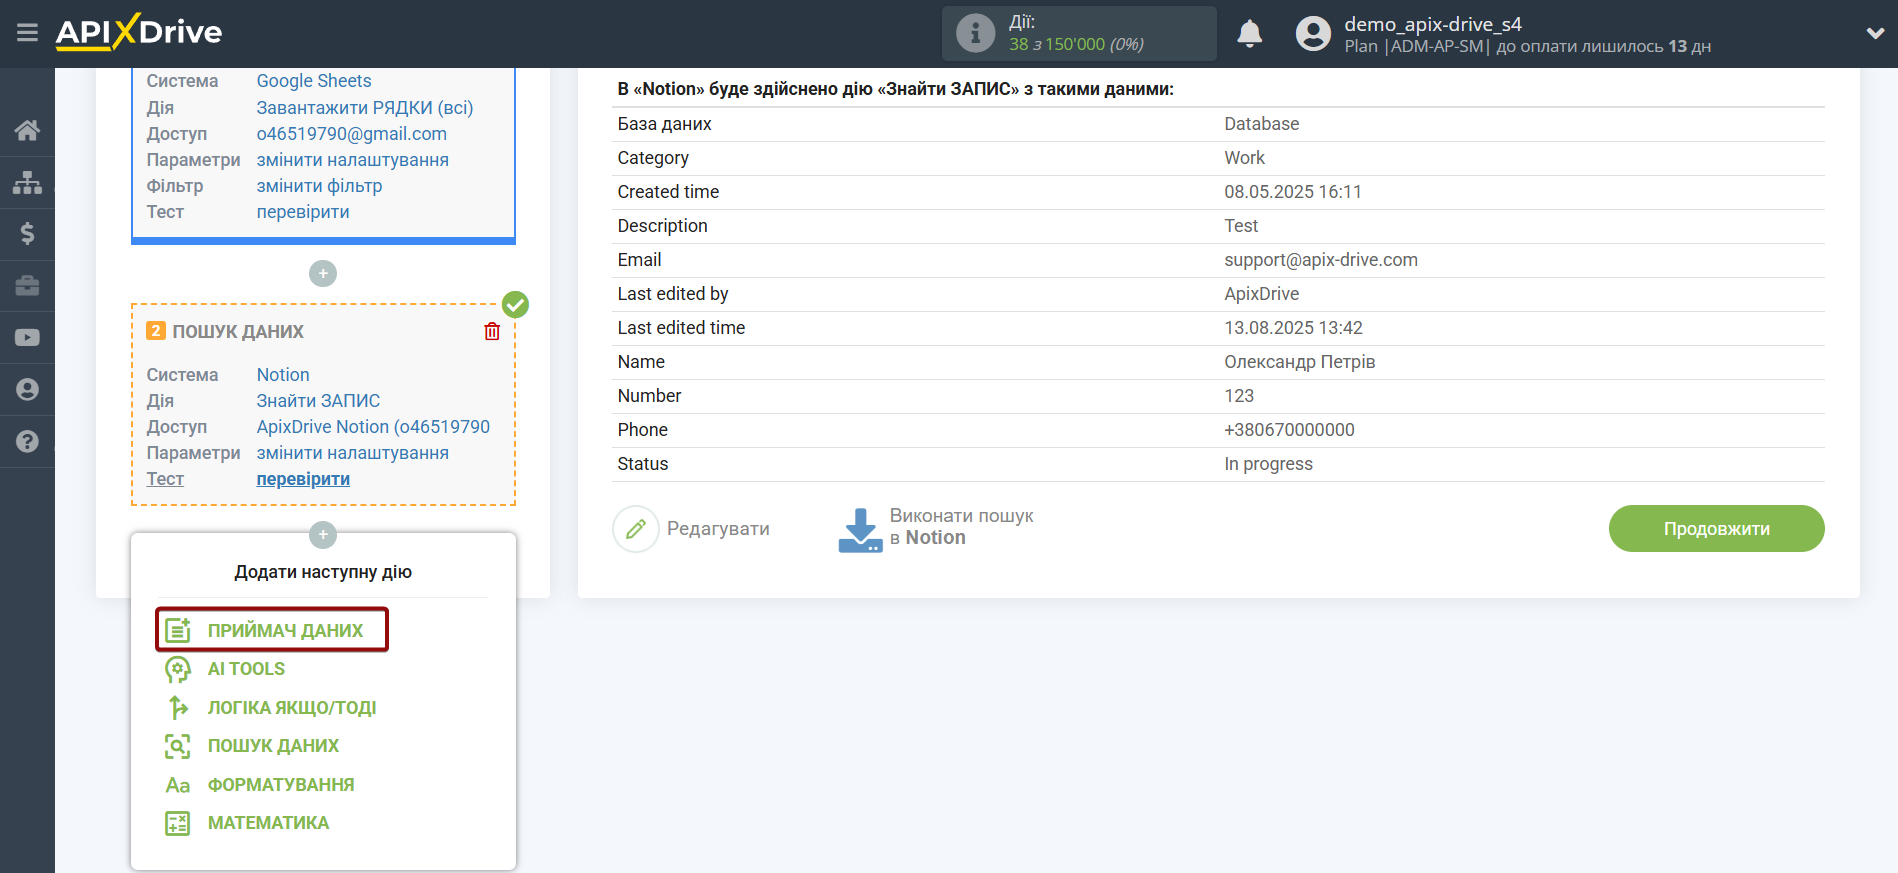Click змінити налаштування under Google Sheets
The image size is (1898, 873).
point(353,160)
